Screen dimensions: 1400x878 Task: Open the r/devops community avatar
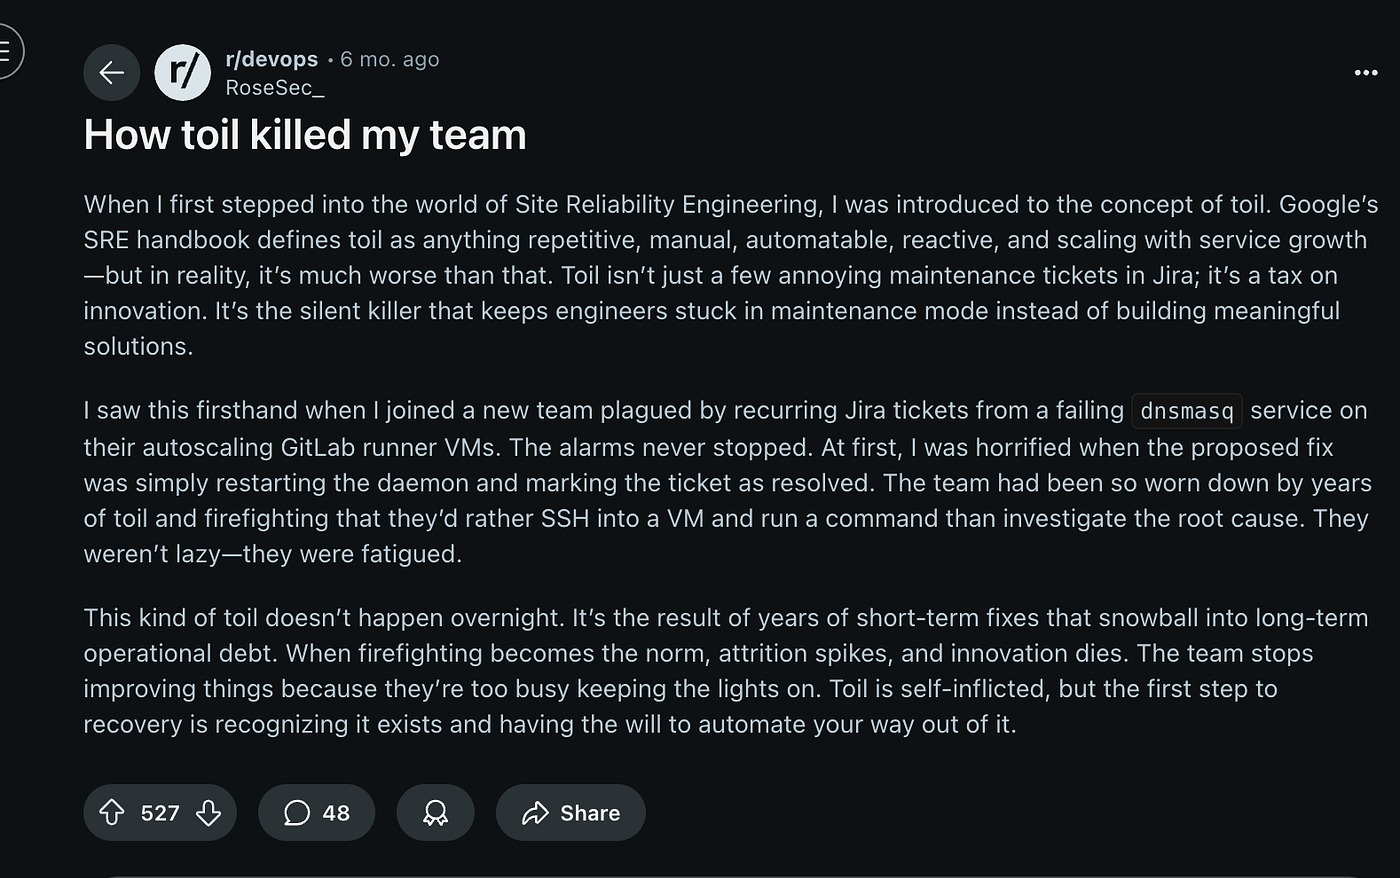[183, 72]
